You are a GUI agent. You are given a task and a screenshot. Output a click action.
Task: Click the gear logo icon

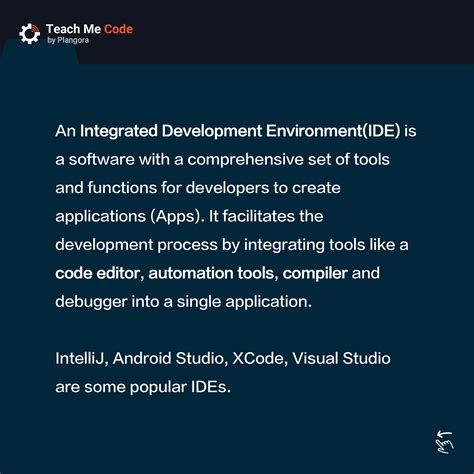(x=29, y=34)
